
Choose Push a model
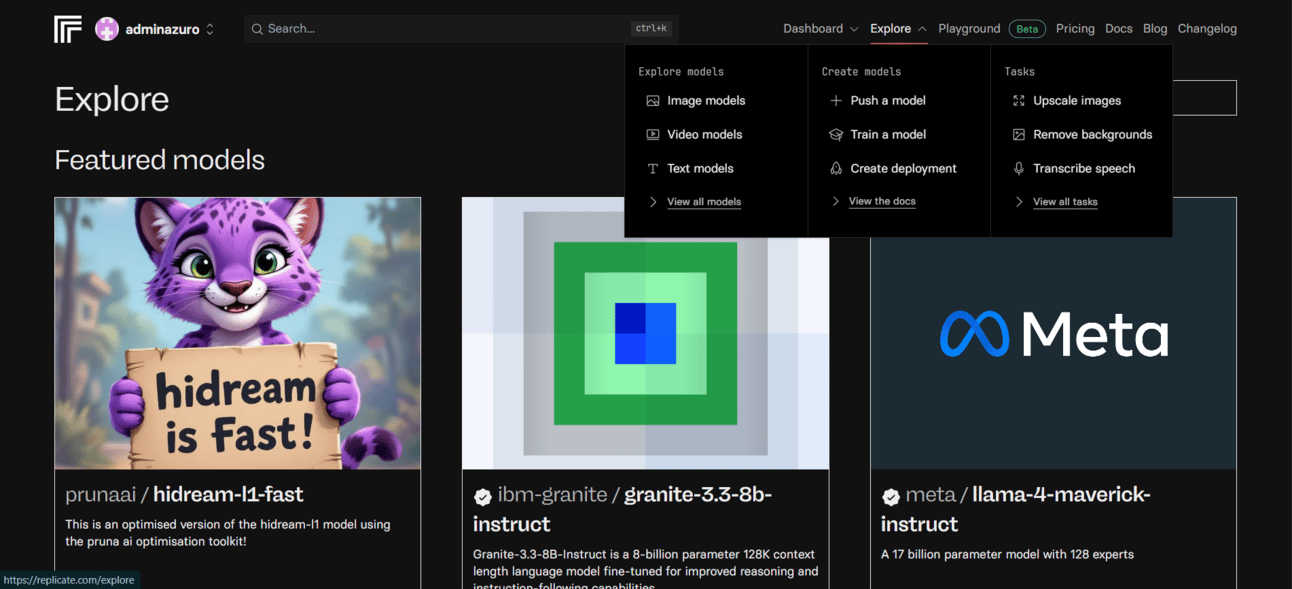pos(888,101)
